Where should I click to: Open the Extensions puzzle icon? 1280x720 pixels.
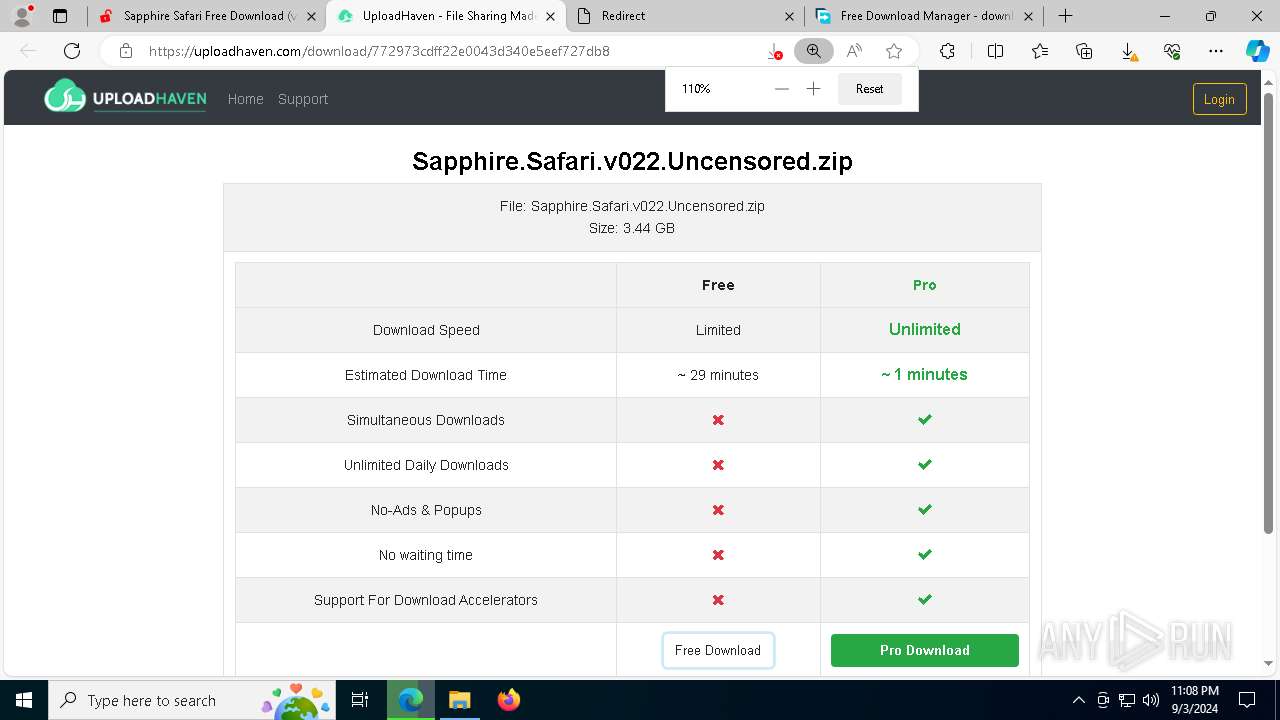click(947, 51)
